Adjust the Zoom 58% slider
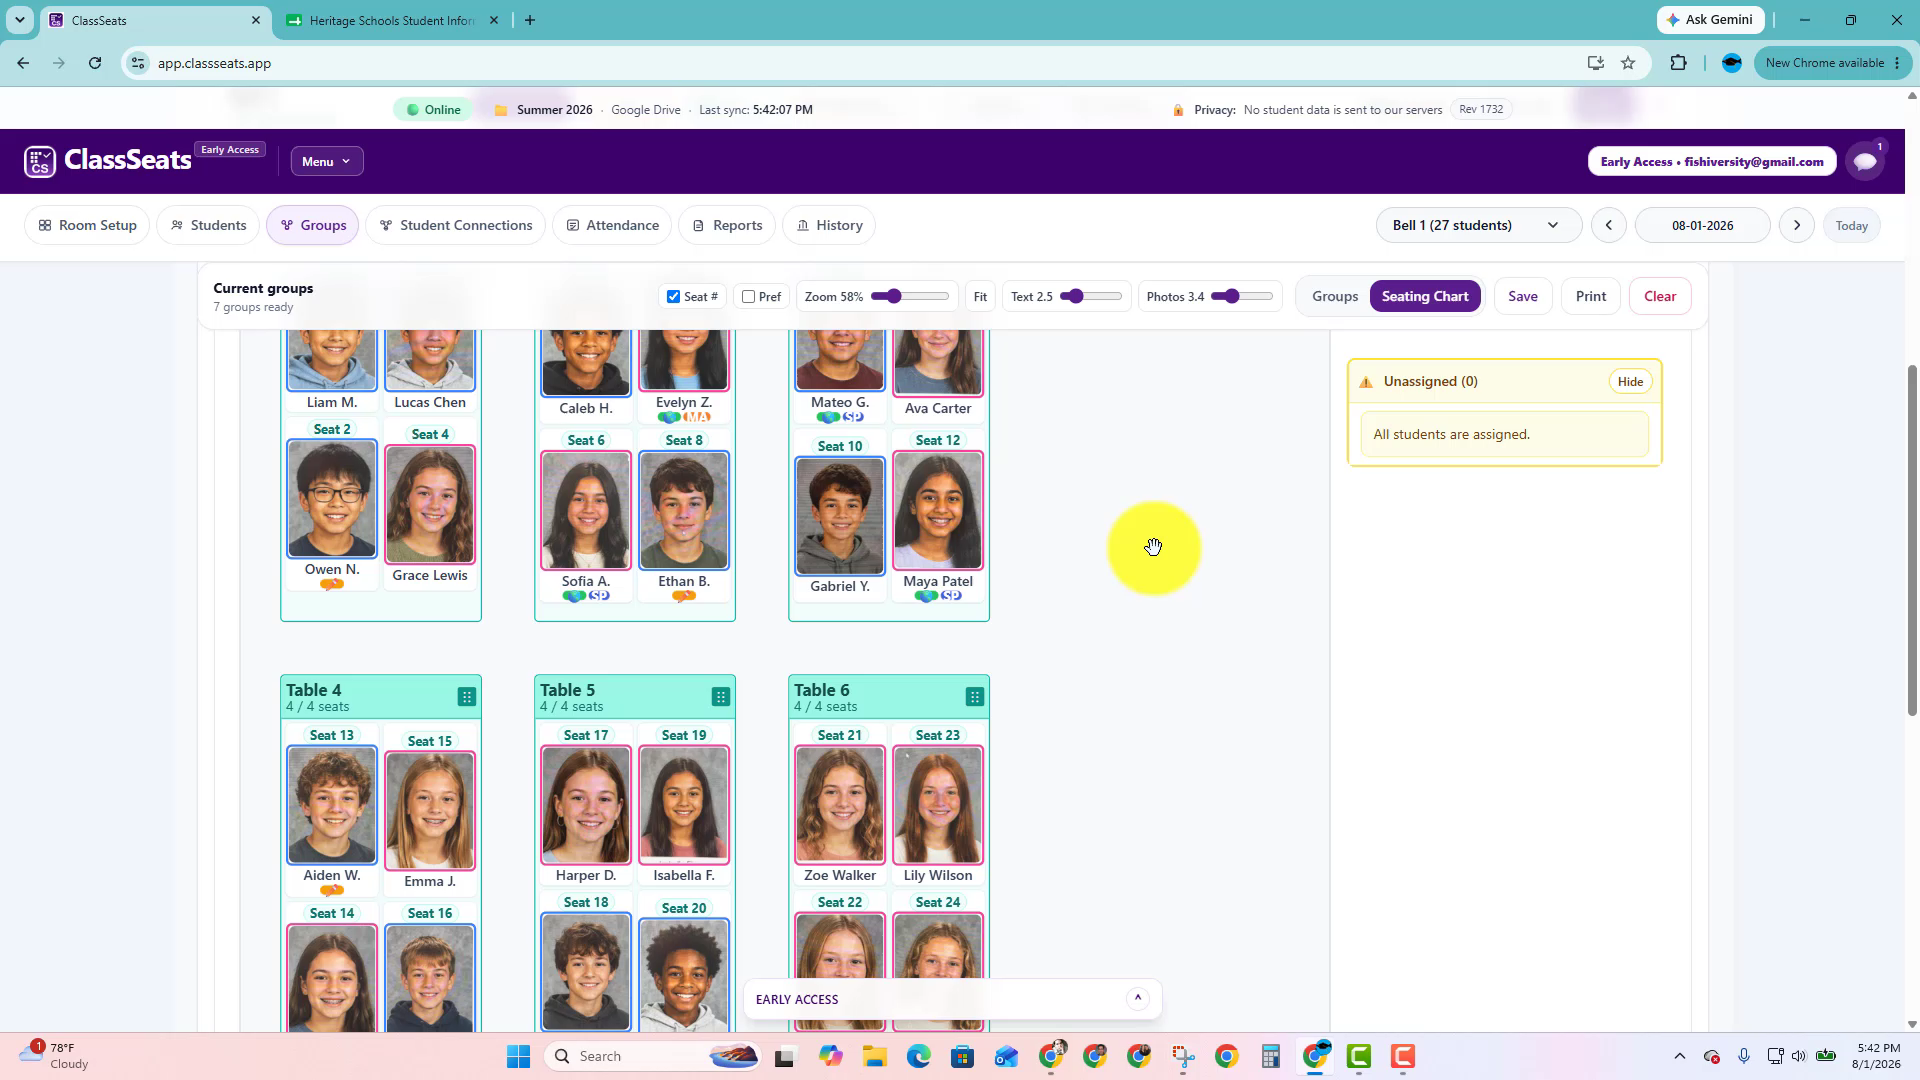 tap(909, 296)
